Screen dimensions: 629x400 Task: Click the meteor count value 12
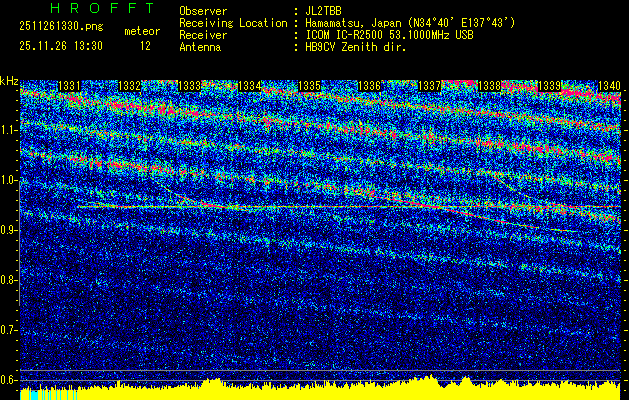(x=144, y=45)
